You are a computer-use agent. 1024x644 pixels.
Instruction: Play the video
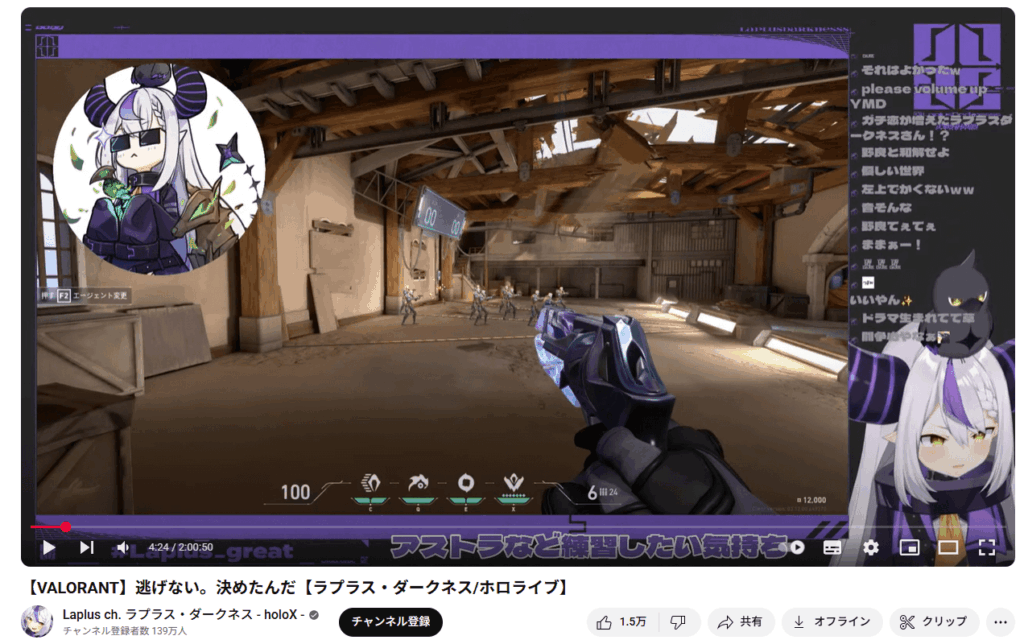click(x=48, y=547)
